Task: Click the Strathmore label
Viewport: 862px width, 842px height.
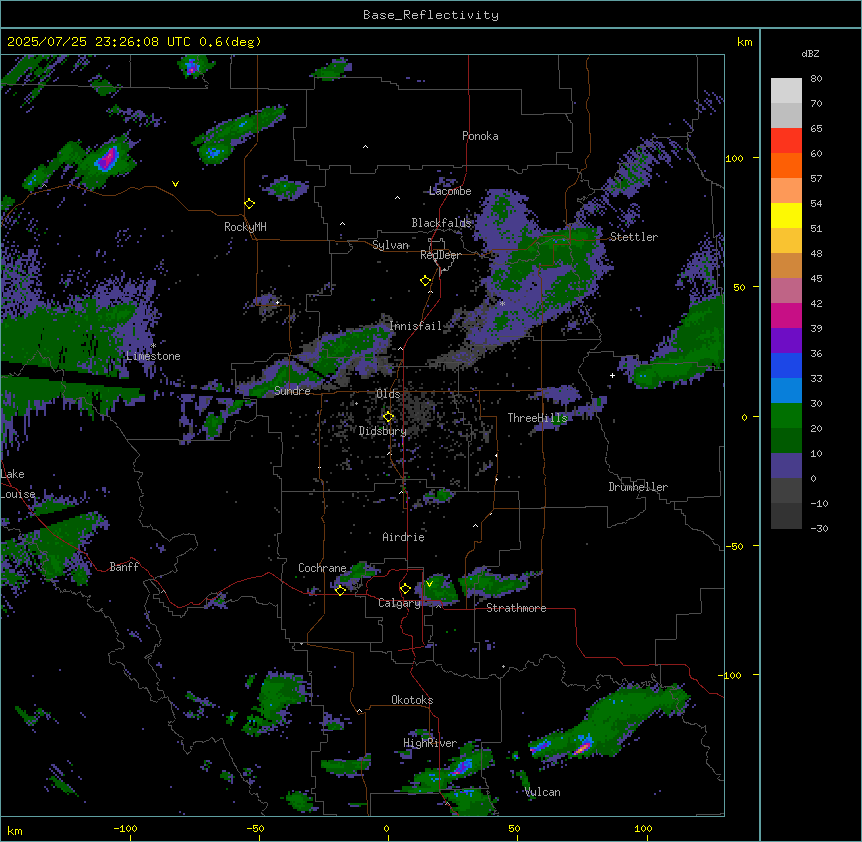Action: 516,608
